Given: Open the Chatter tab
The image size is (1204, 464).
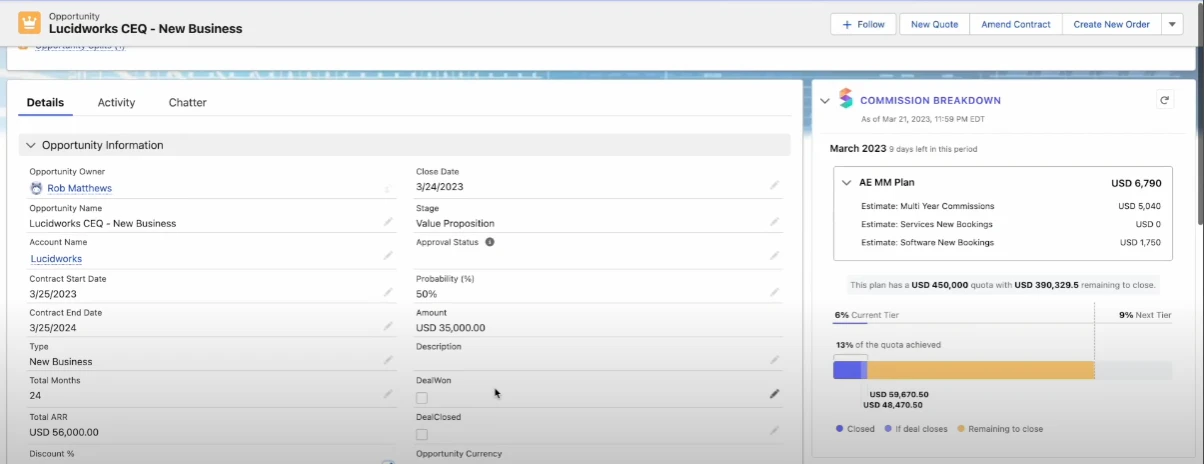Looking at the screenshot, I should pyautogui.click(x=188, y=102).
